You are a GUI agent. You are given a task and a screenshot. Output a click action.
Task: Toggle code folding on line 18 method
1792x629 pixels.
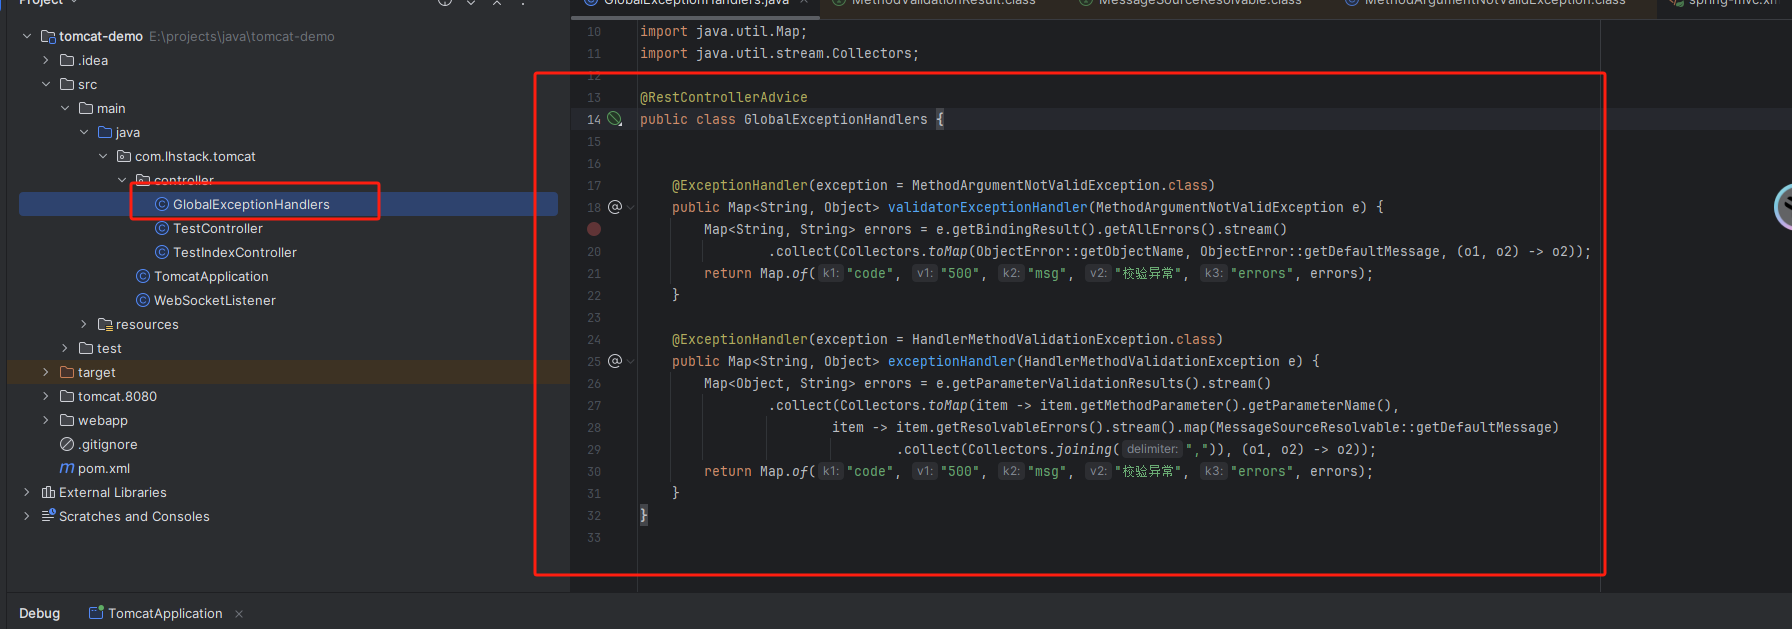pos(631,208)
